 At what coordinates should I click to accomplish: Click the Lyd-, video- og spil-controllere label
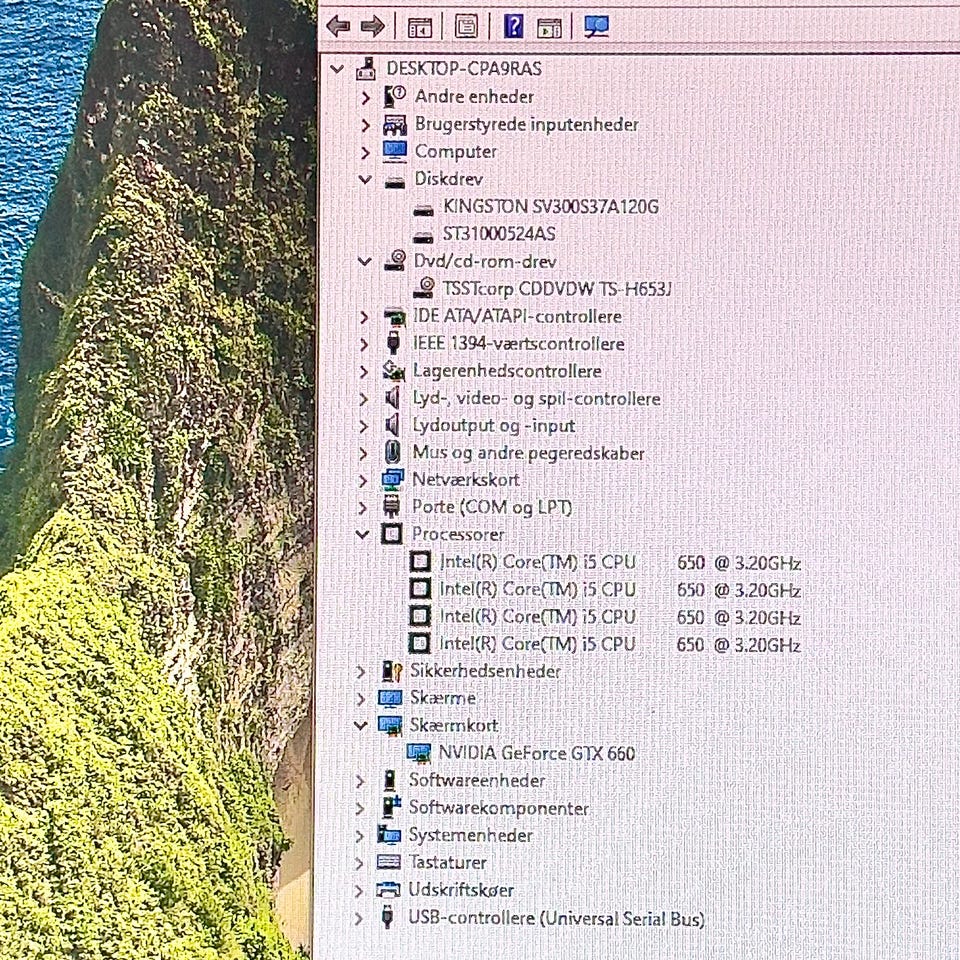pyautogui.click(x=536, y=399)
